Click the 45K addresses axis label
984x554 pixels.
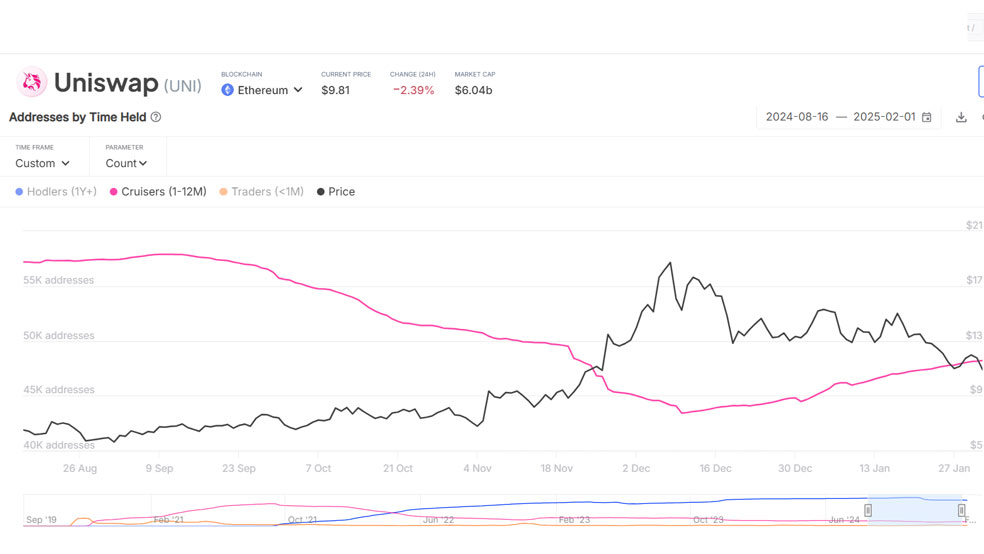click(59, 390)
